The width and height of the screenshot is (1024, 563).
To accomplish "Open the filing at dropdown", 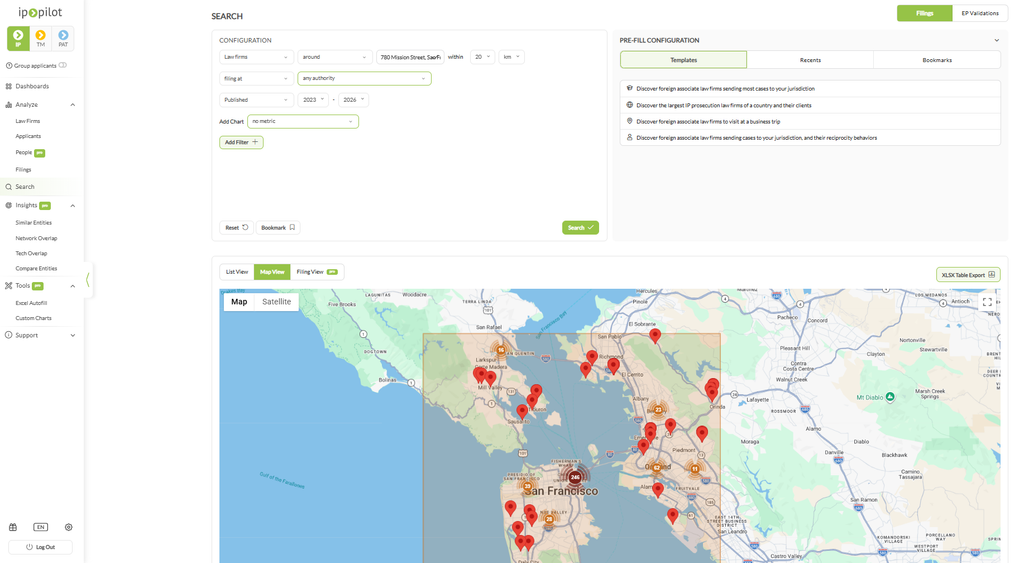I will click(x=256, y=78).
